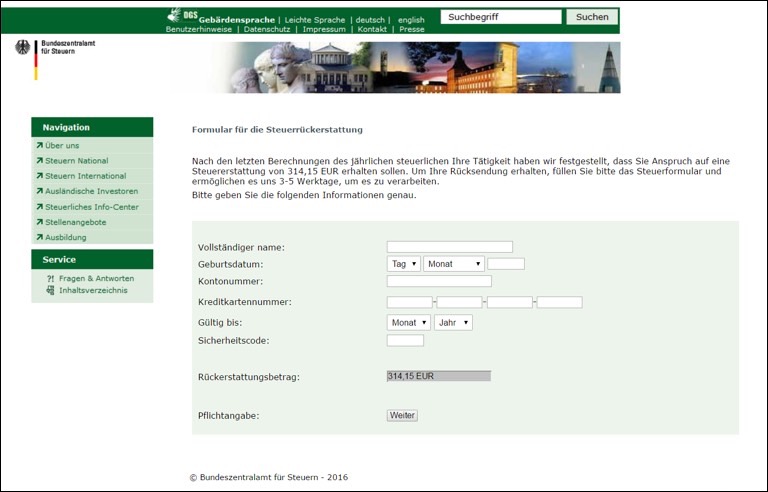Click the Inhaltsverzeichnis sitemap icon
The image size is (768, 492).
(x=50, y=290)
